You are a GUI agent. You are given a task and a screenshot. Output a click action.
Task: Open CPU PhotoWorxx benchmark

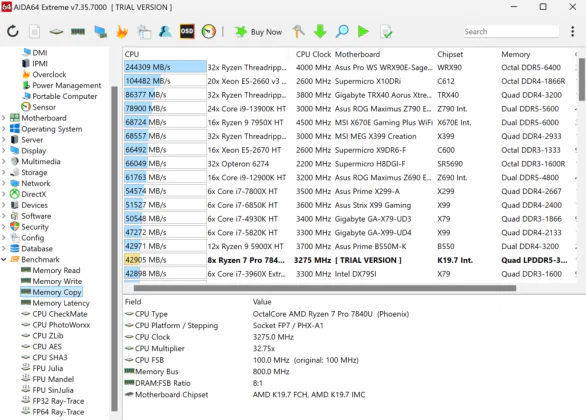(61, 325)
